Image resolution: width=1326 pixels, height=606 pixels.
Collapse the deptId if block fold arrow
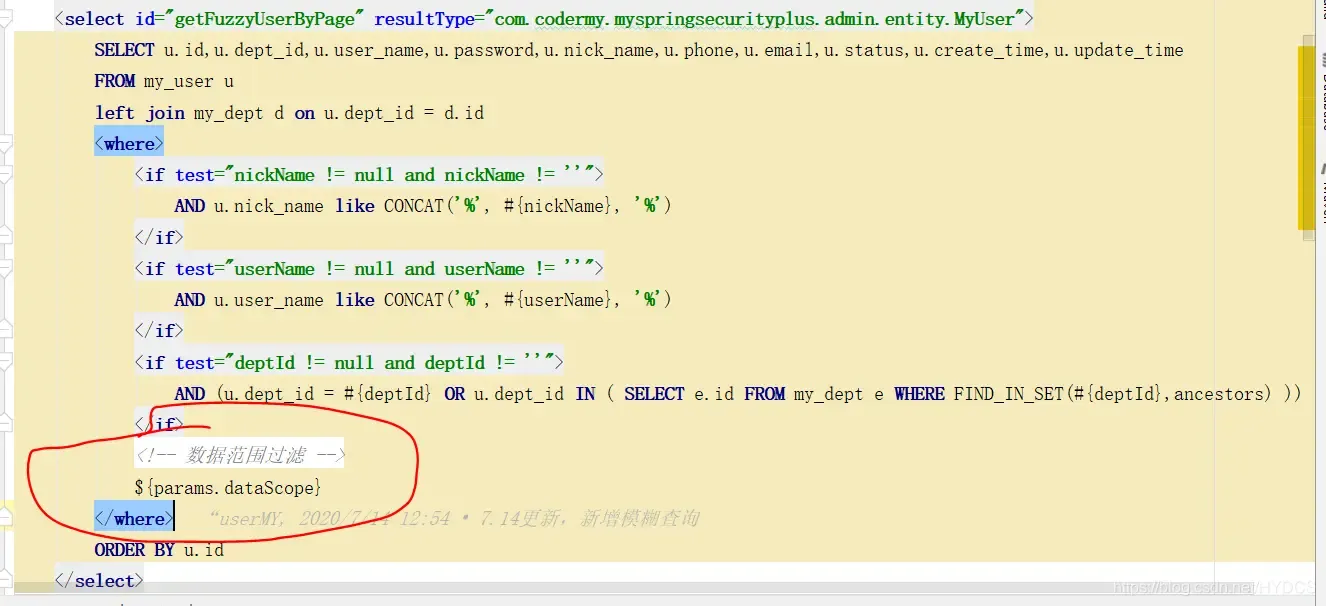pyautogui.click(x=8, y=362)
